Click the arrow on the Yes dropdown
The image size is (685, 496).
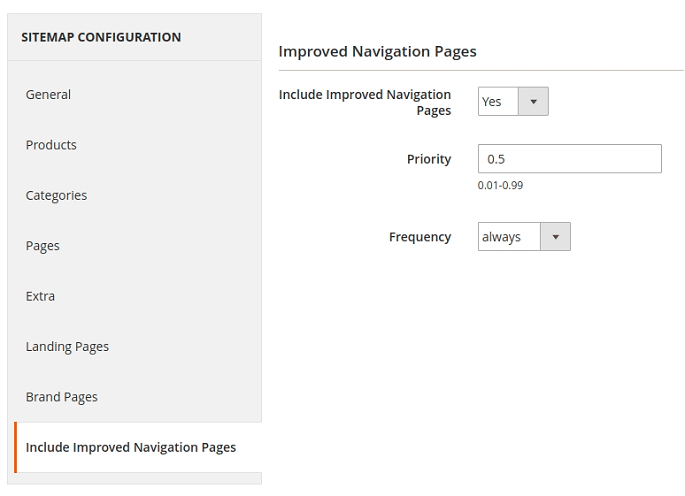(533, 101)
